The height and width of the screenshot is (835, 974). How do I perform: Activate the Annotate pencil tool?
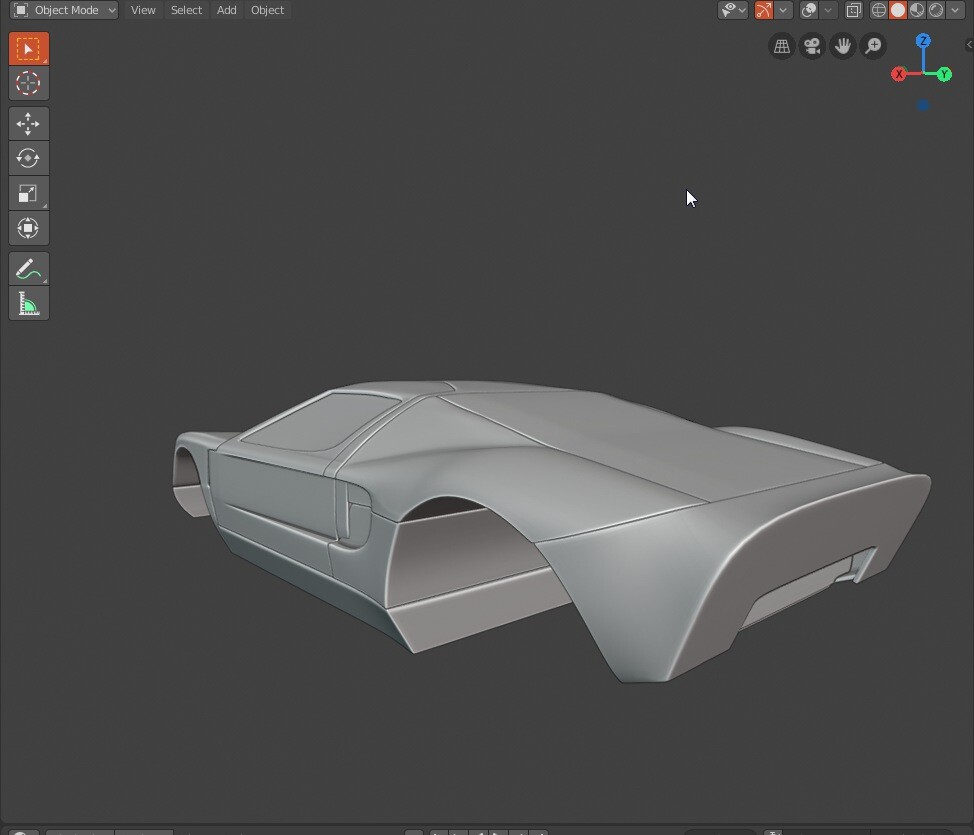(x=28, y=269)
